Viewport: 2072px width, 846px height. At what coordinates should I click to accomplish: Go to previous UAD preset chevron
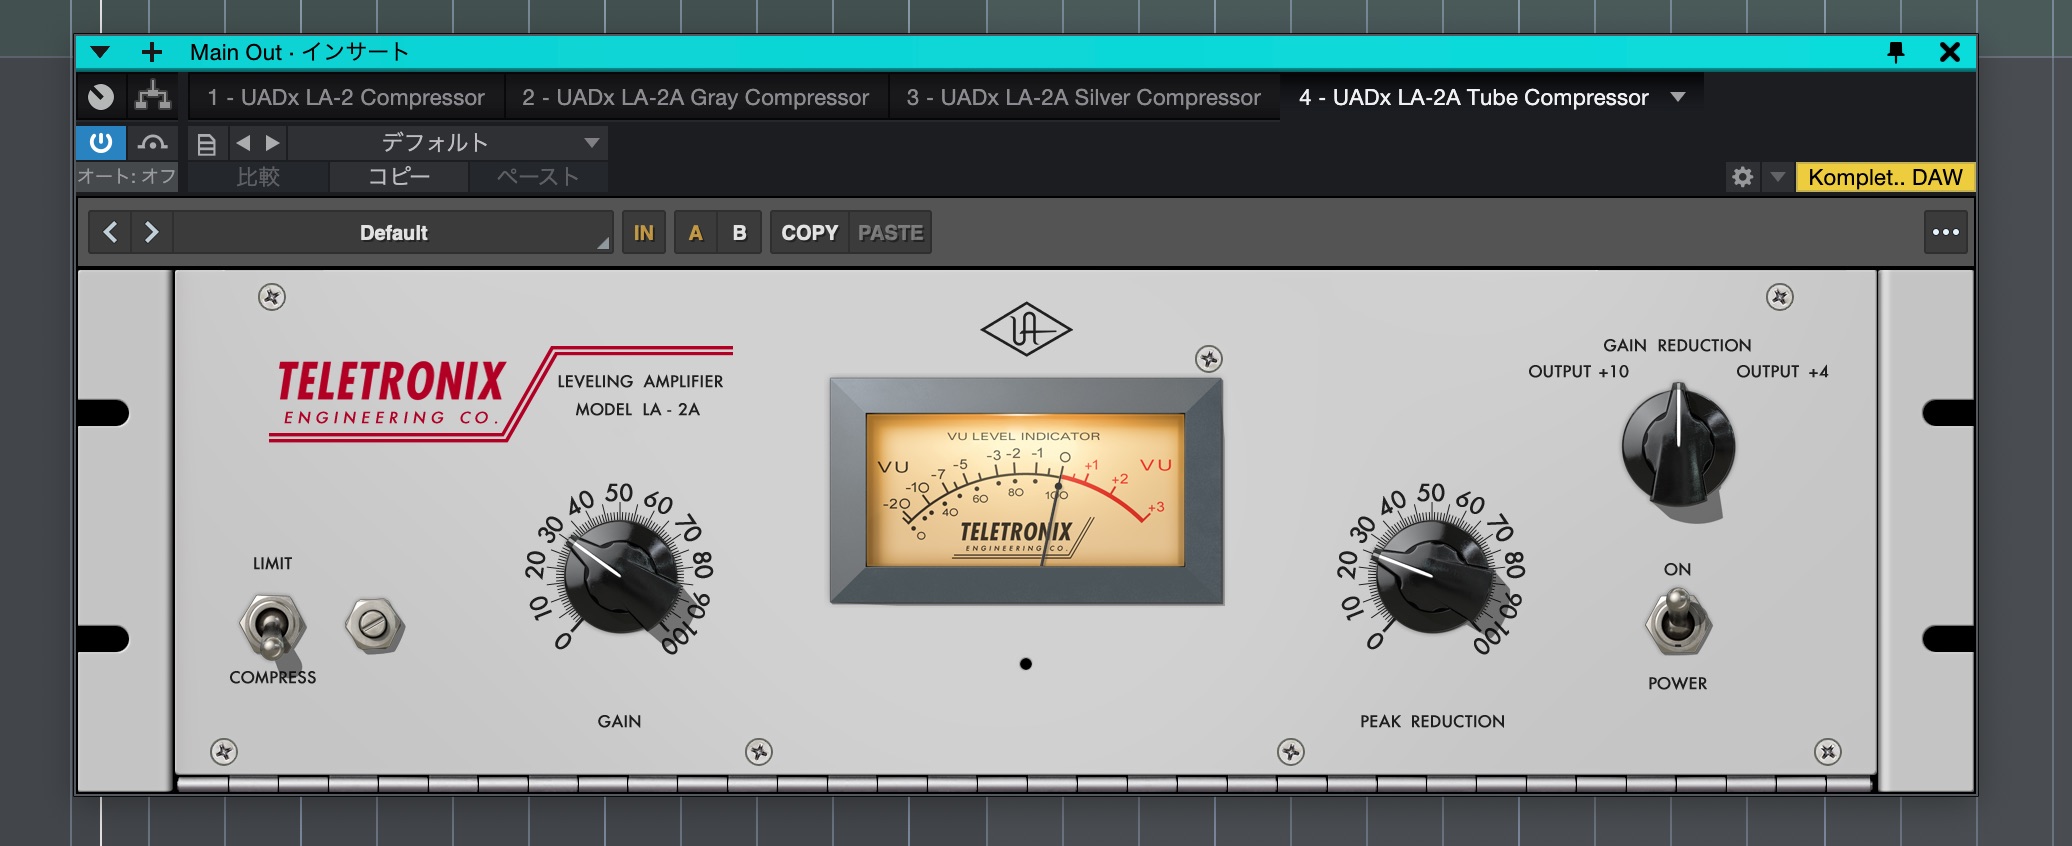(110, 232)
